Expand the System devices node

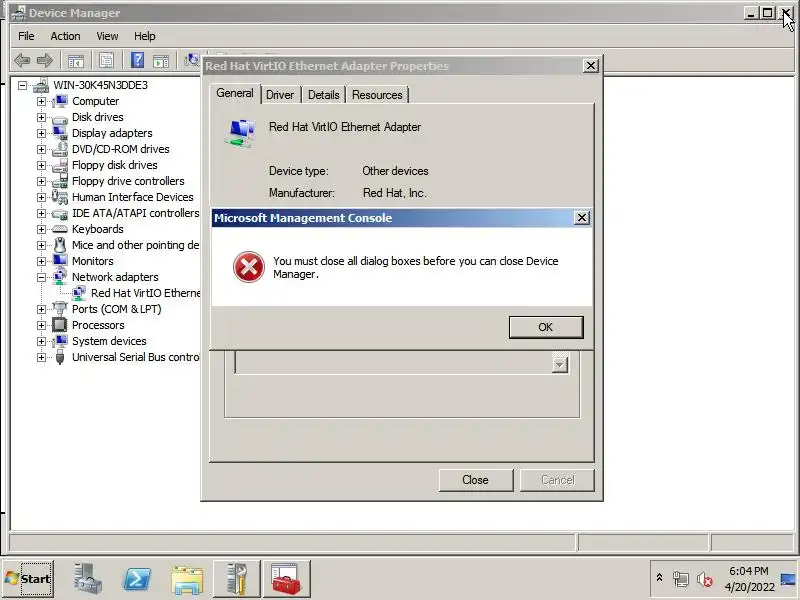41,341
